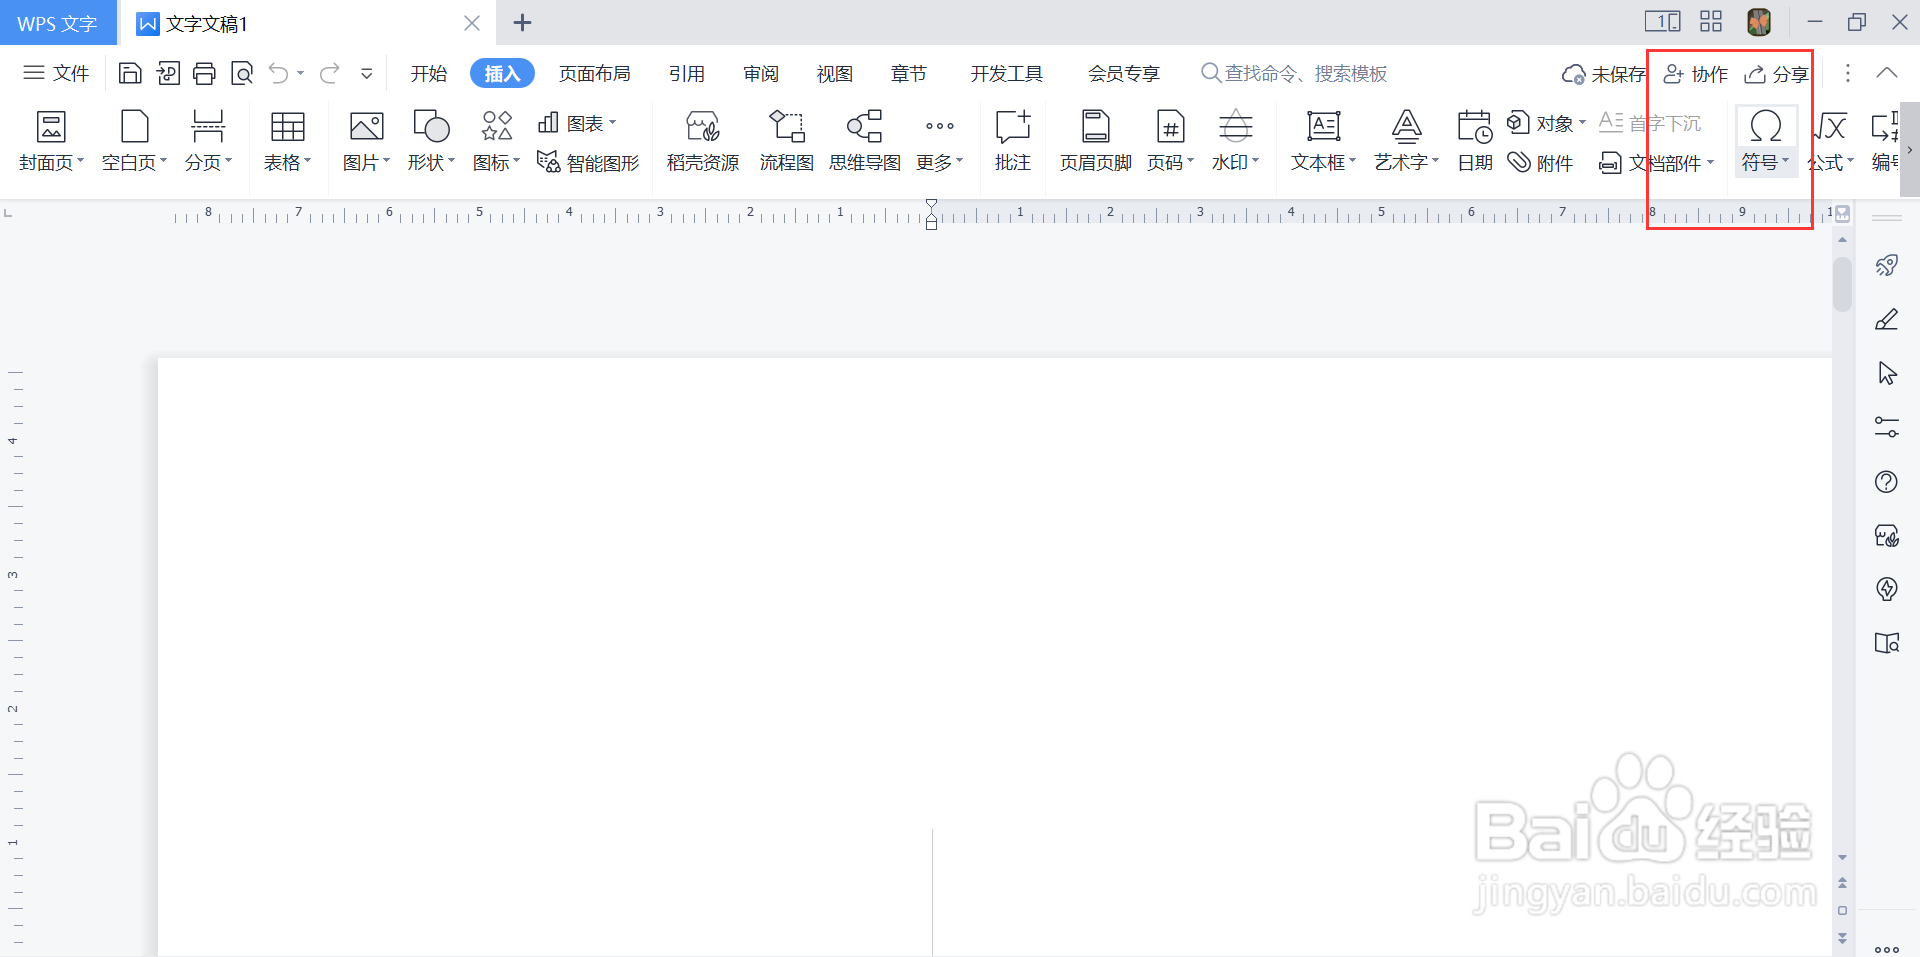Open the 页面布局 ribbon tab
This screenshot has width=1920, height=957.
click(595, 72)
